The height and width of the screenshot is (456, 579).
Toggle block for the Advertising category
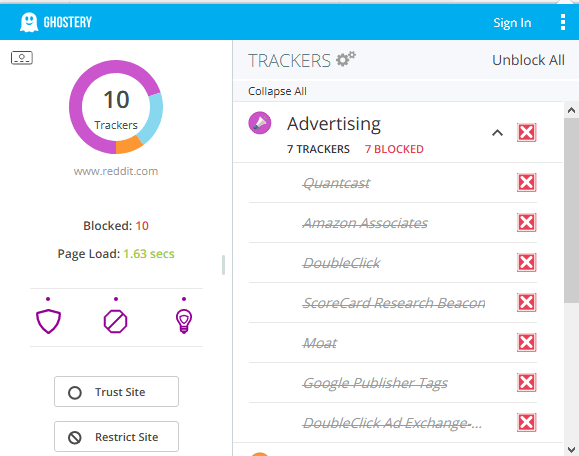point(527,132)
